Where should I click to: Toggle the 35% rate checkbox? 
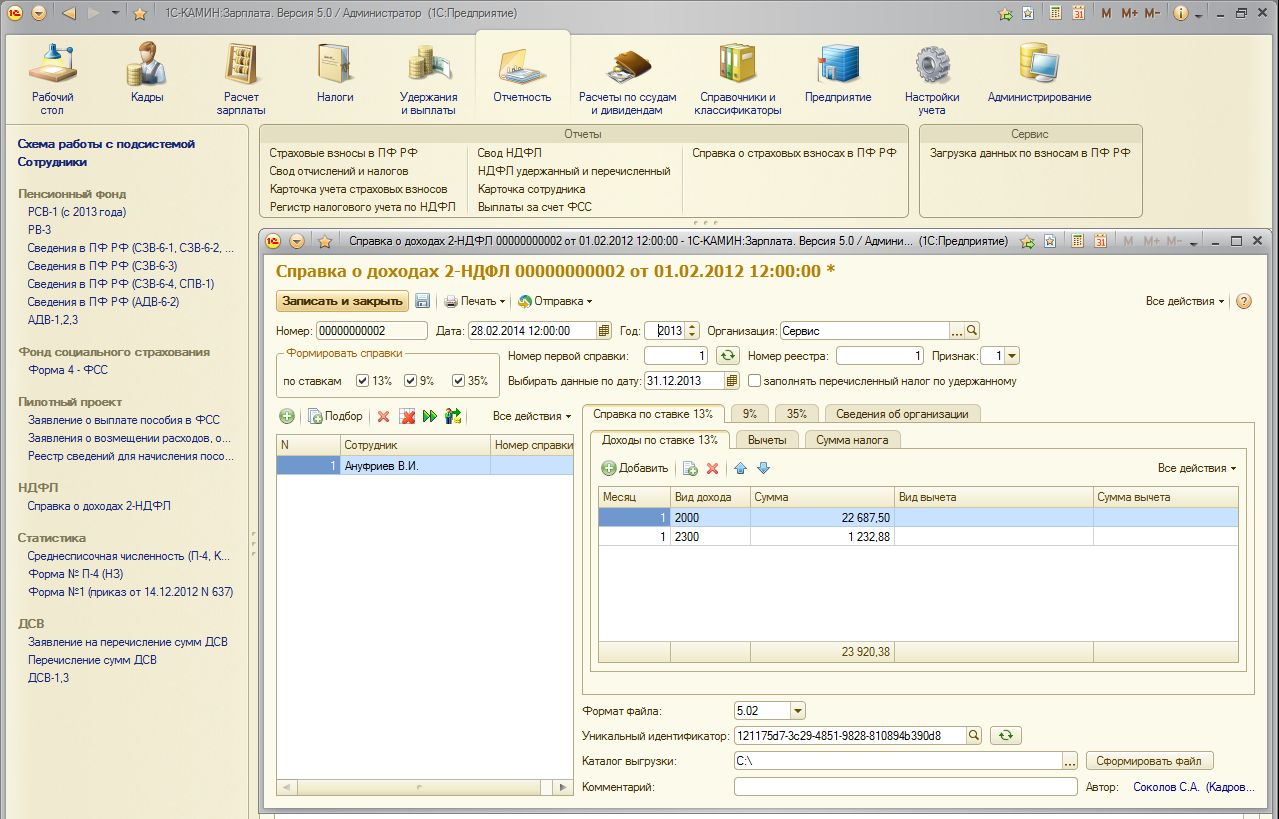click(x=459, y=381)
